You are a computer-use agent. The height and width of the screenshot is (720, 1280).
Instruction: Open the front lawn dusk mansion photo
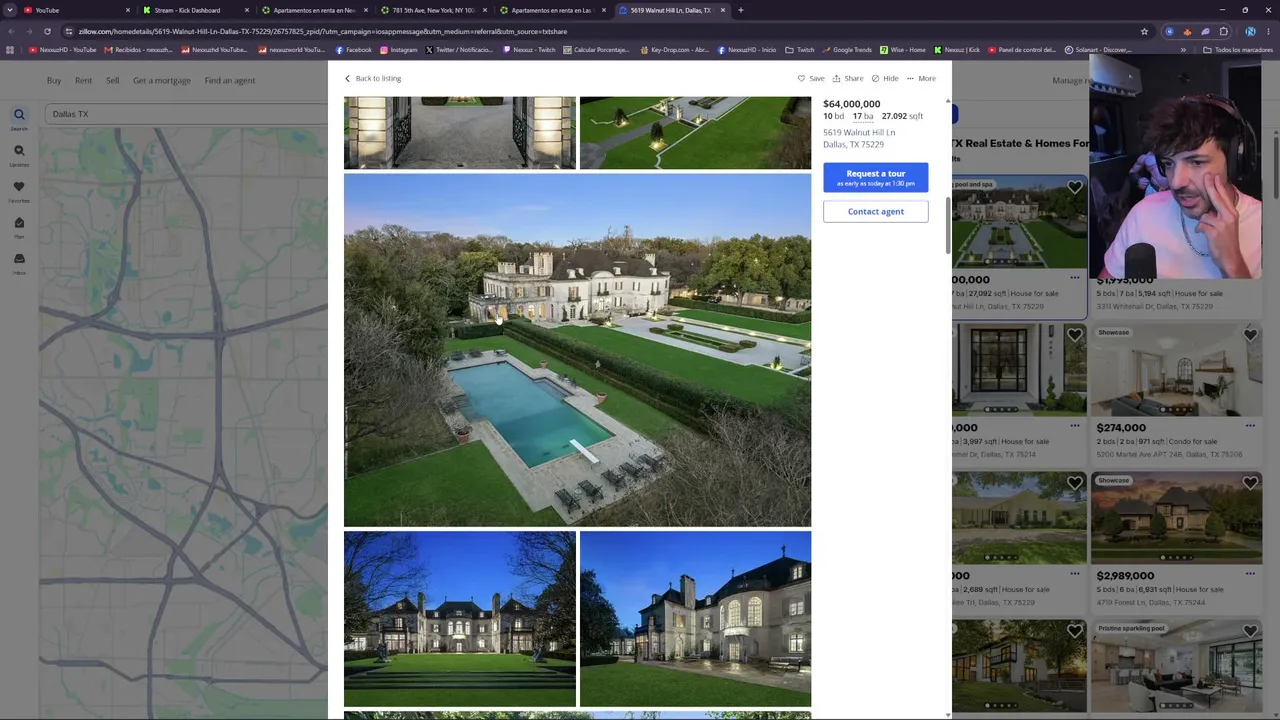460,619
